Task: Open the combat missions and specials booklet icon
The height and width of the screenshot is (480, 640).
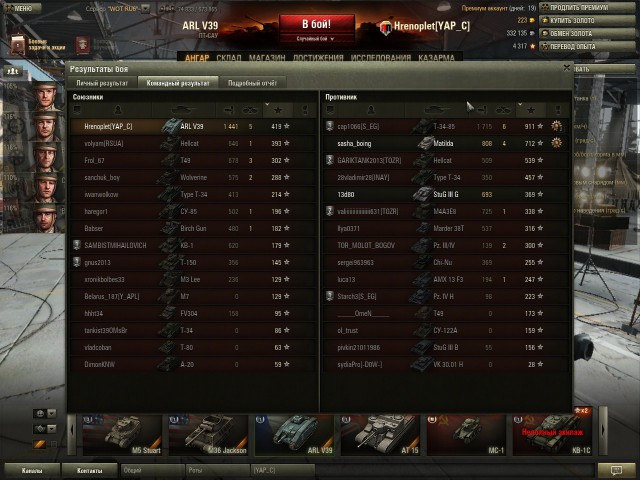Action: (x=17, y=44)
